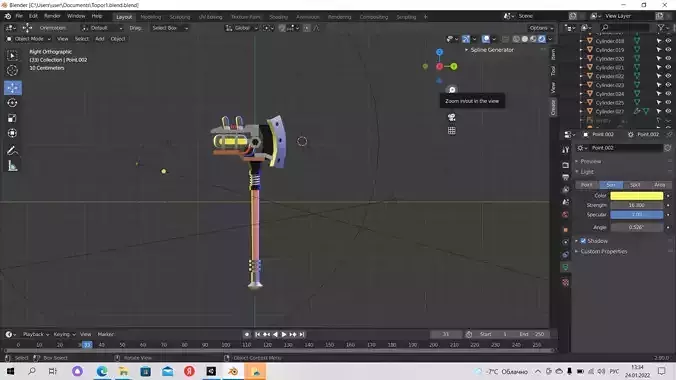Viewport: 676px width, 380px height.
Task: Hide Cylinder.020 with its eye icon
Action: click(668, 59)
